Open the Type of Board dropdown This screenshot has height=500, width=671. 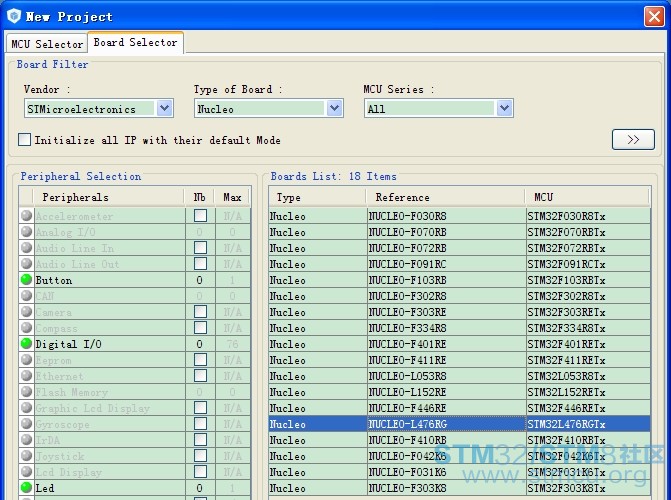tap(335, 108)
